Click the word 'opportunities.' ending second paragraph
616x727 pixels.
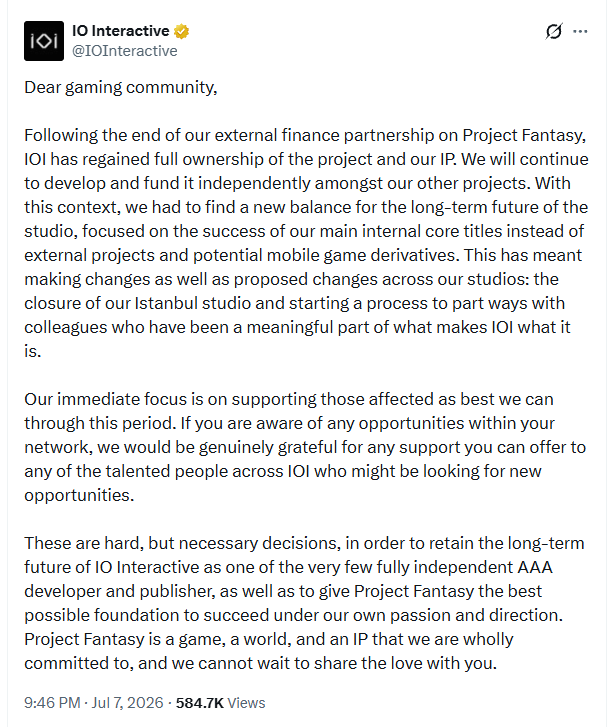[x=79, y=495]
